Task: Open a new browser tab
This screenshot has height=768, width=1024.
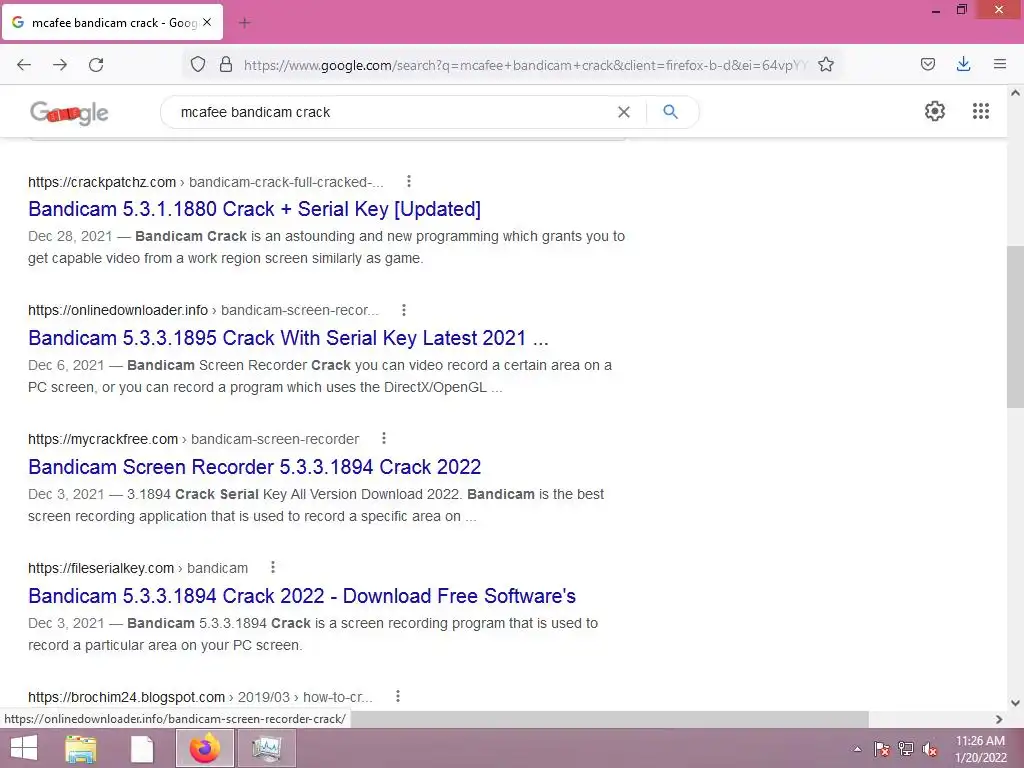Action: [245, 23]
